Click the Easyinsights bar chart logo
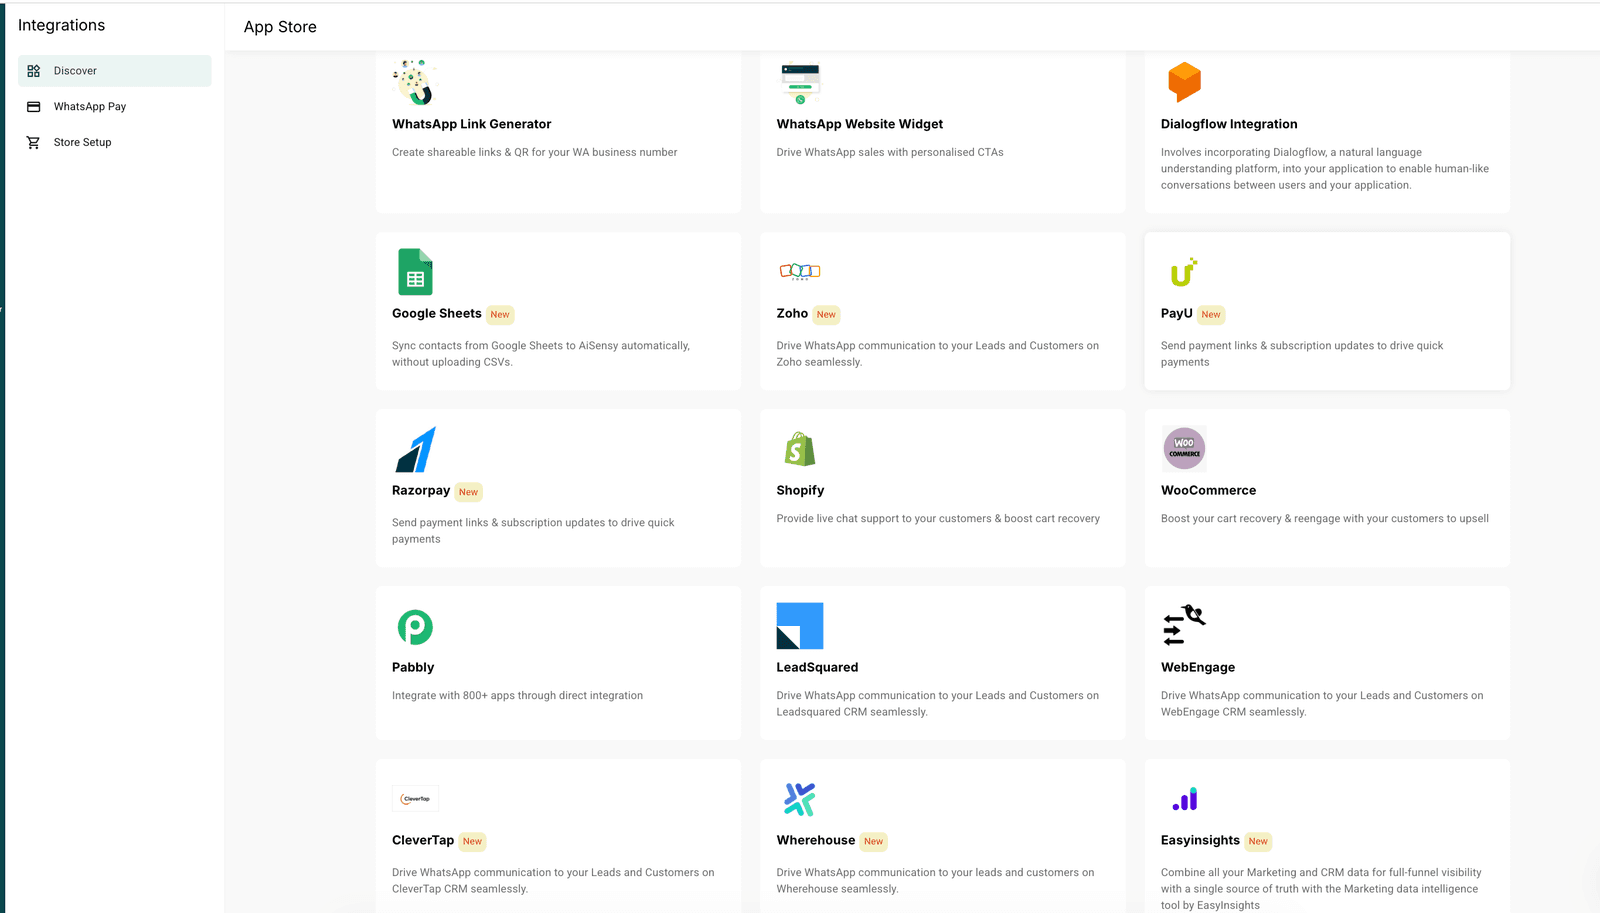Image resolution: width=1600 pixels, height=913 pixels. [x=1184, y=799]
